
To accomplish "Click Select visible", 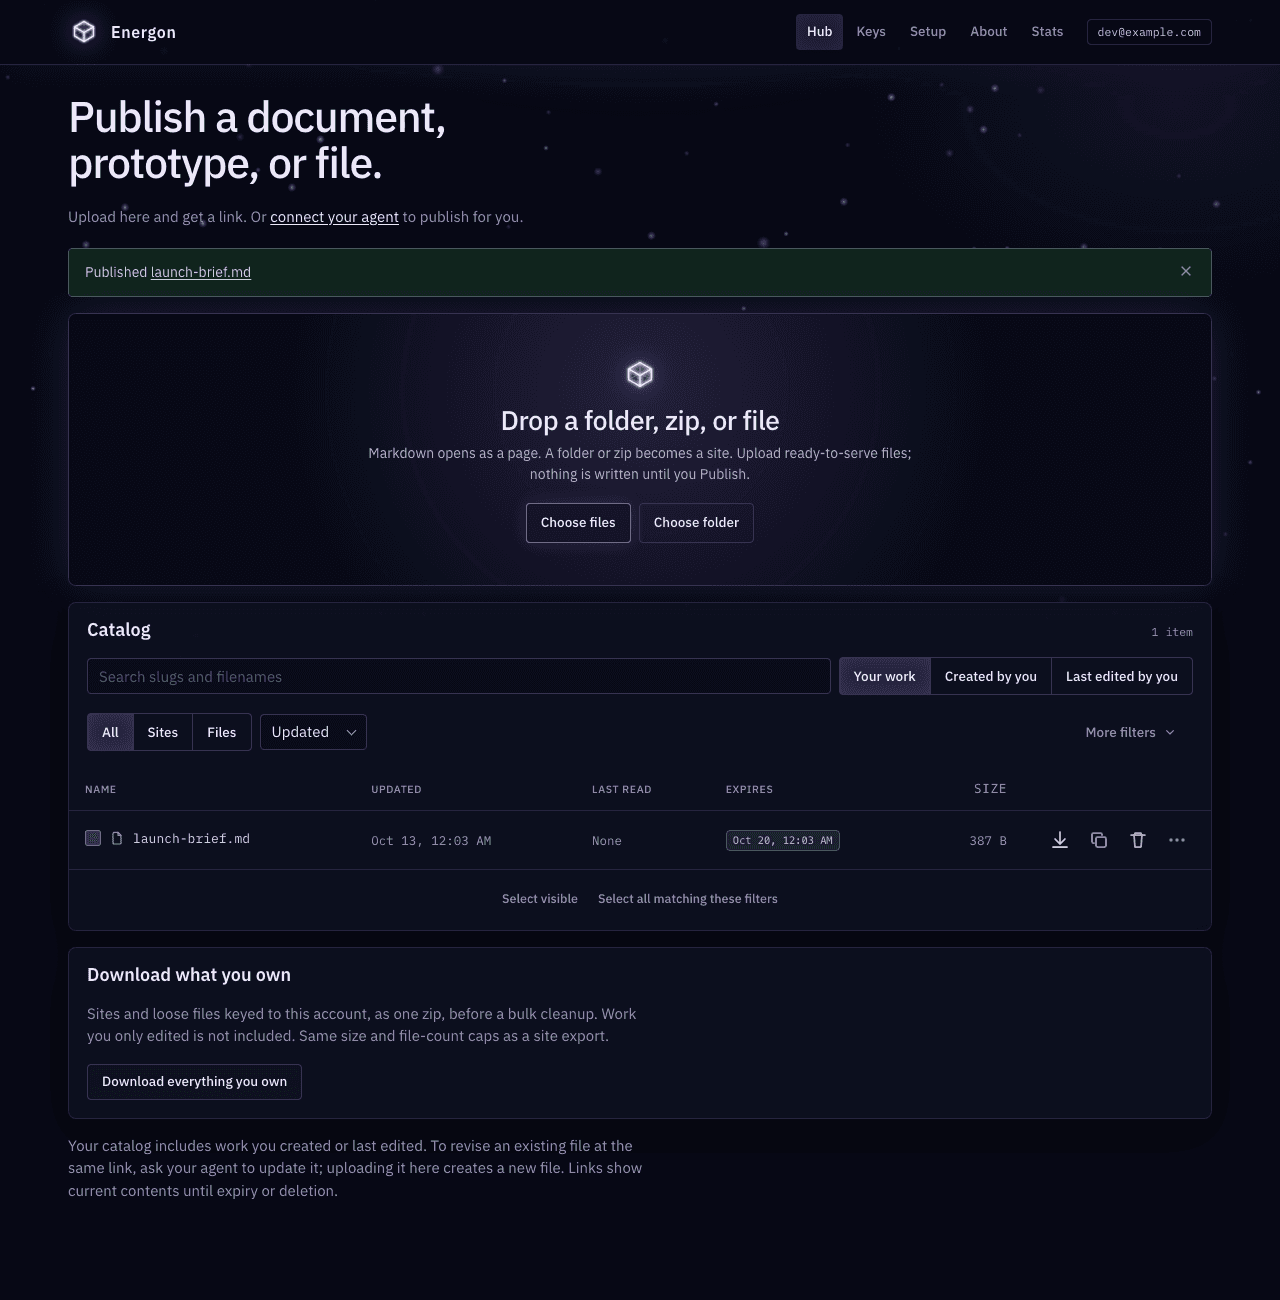I will [x=540, y=899].
